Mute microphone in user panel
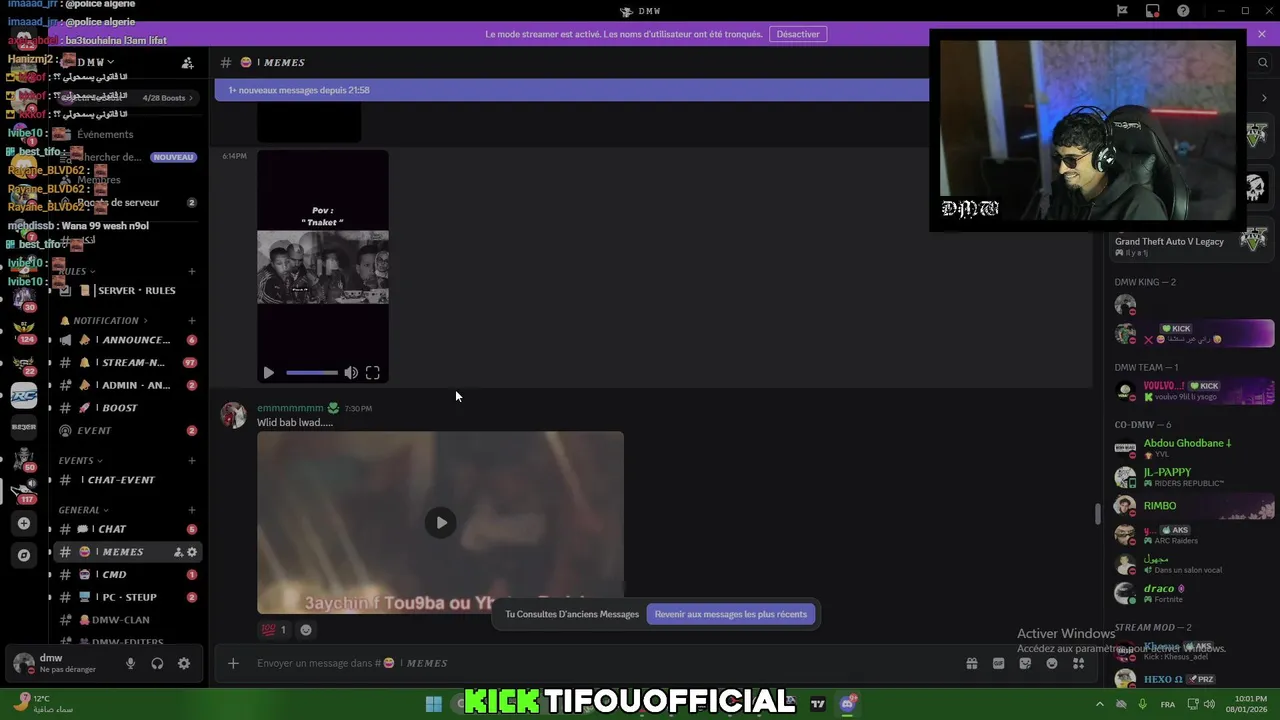The image size is (1280, 720). tap(130, 663)
